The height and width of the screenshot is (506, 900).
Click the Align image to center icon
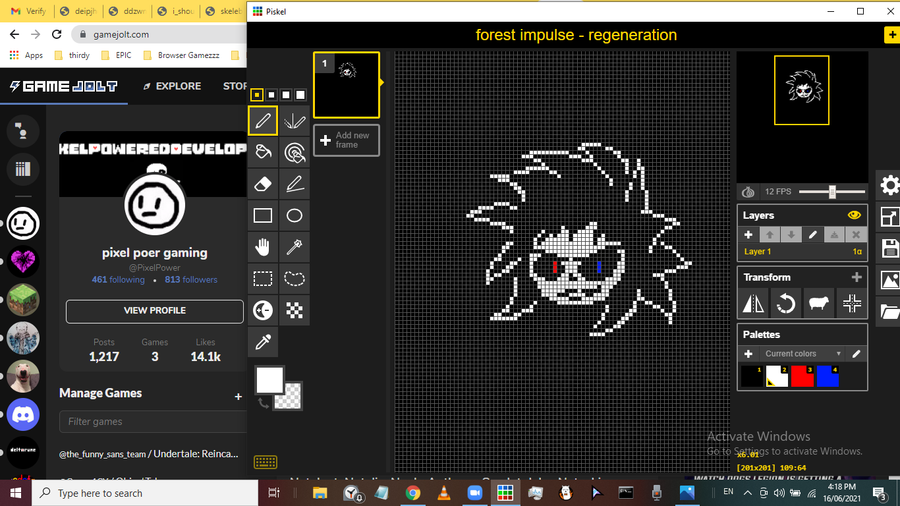pyautogui.click(x=852, y=303)
